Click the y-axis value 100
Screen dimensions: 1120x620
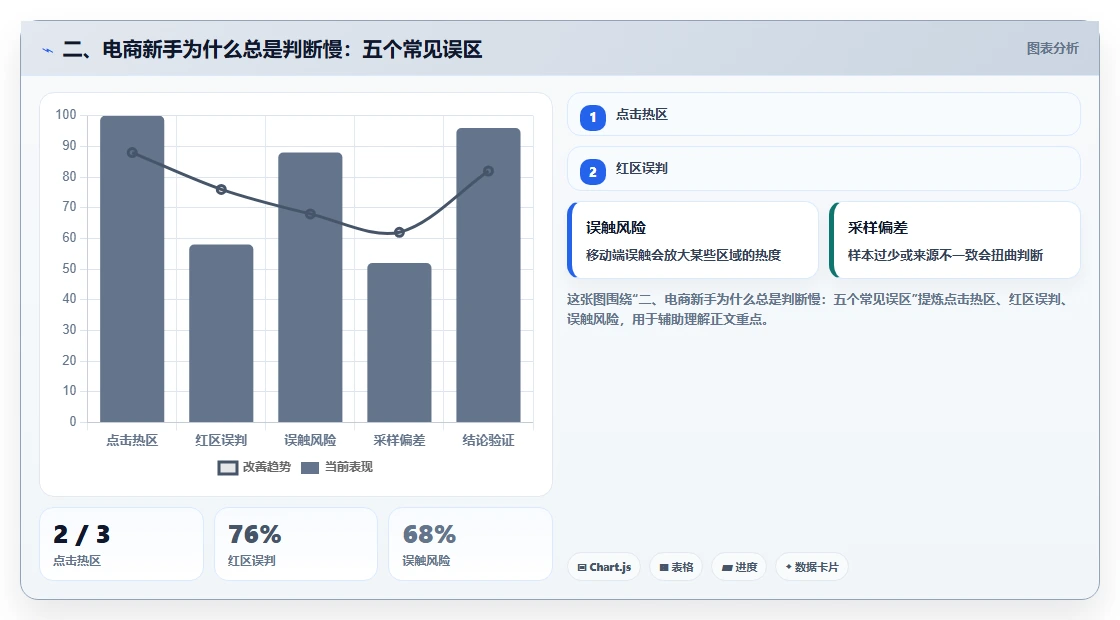(x=66, y=115)
